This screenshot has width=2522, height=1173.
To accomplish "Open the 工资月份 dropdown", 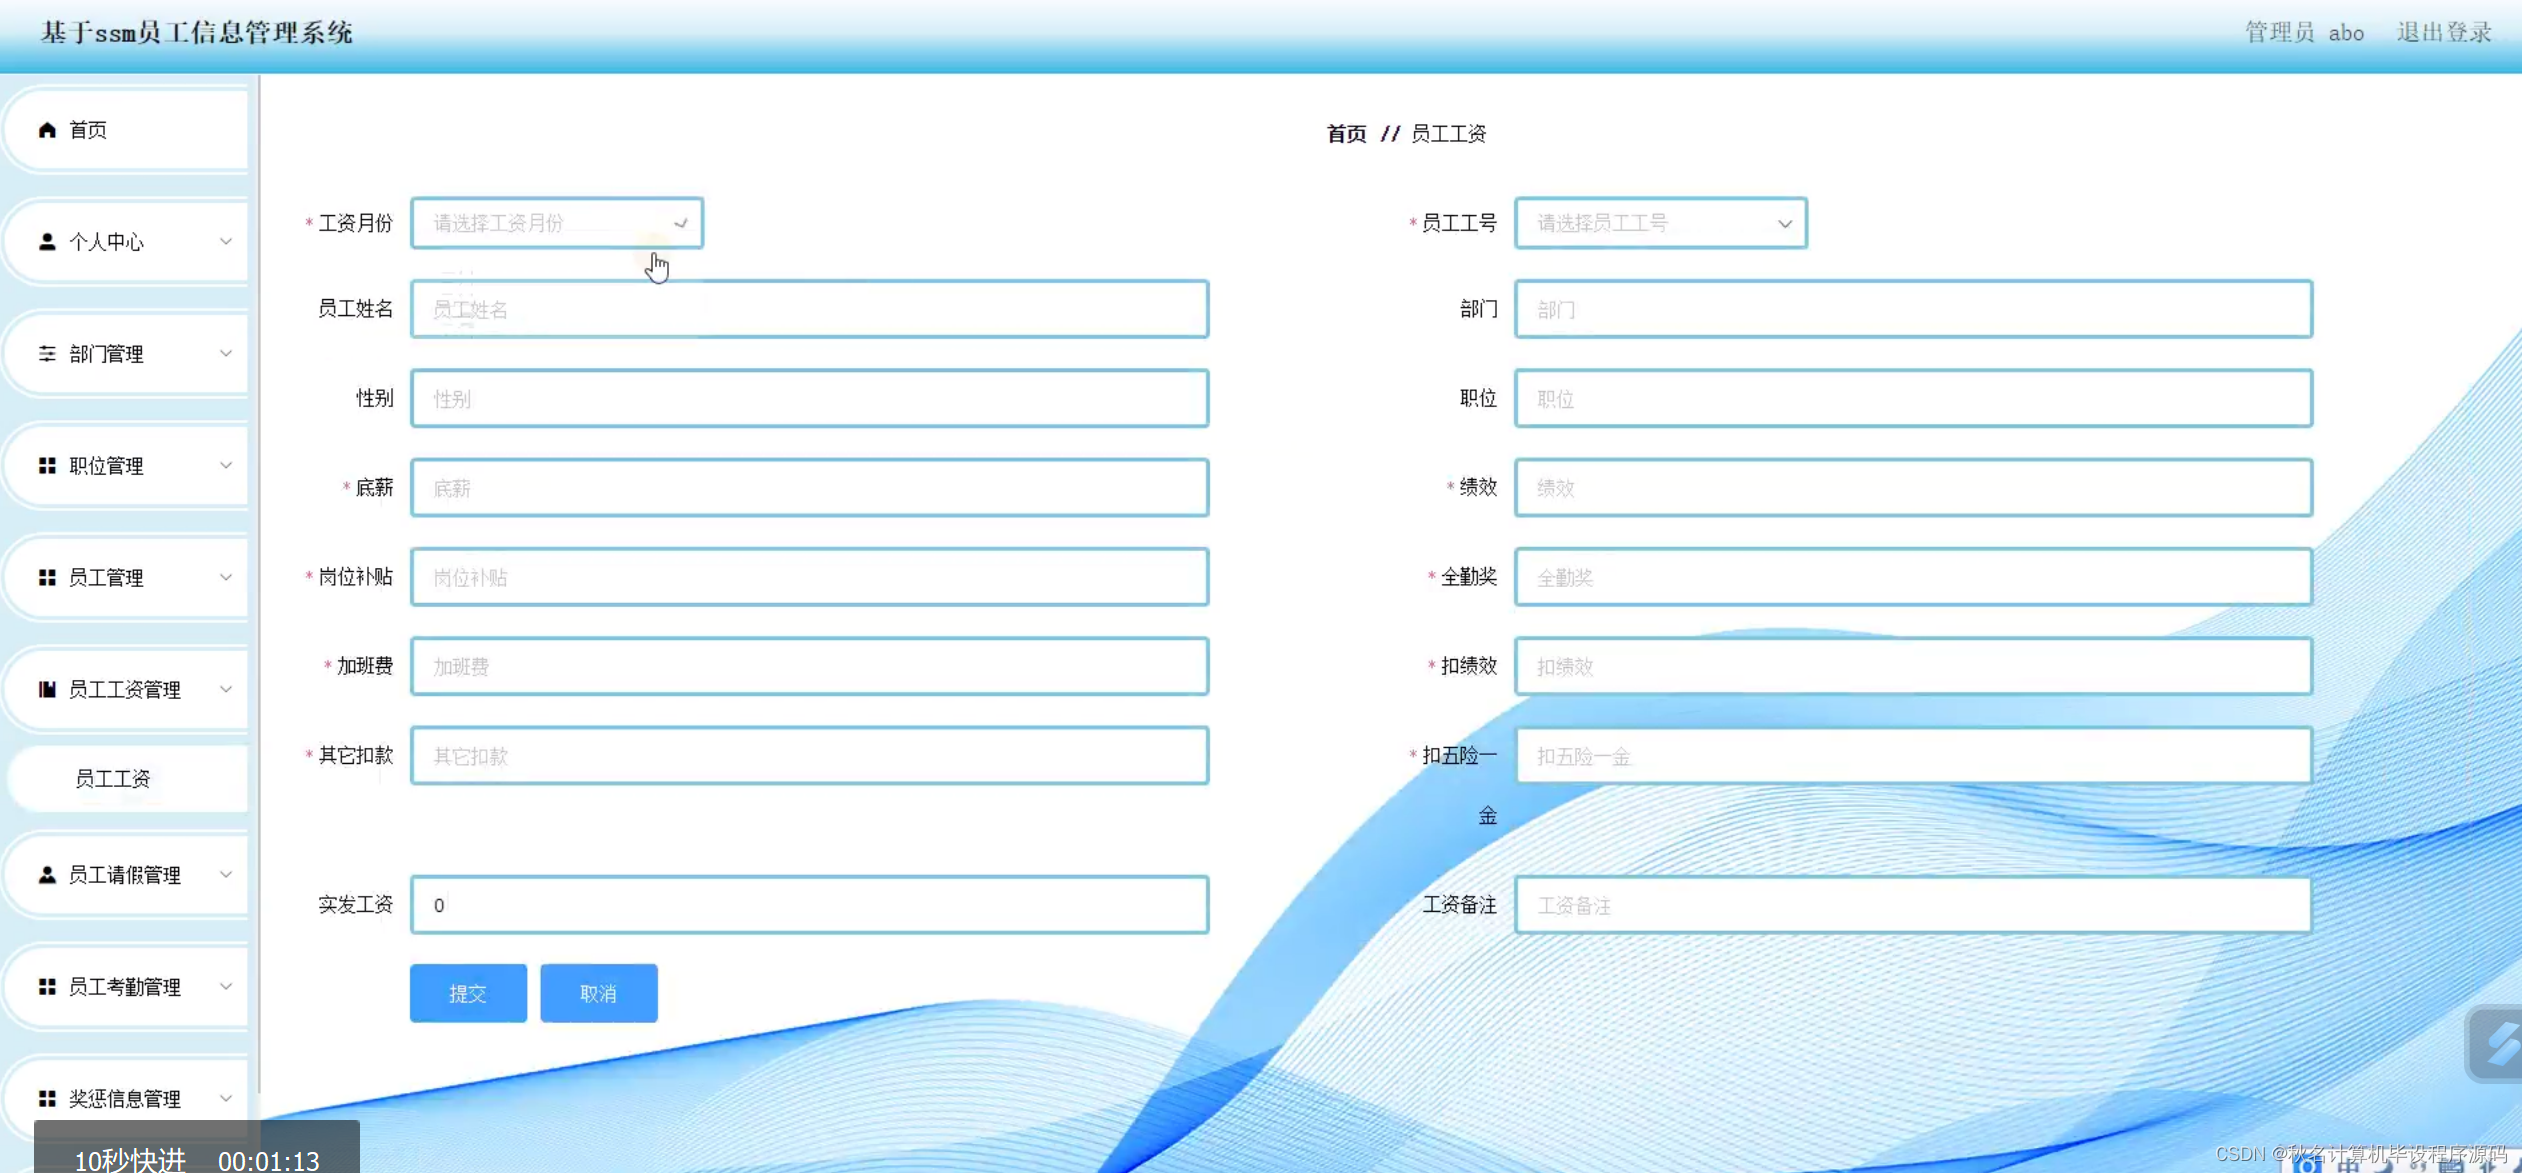I will 556,223.
